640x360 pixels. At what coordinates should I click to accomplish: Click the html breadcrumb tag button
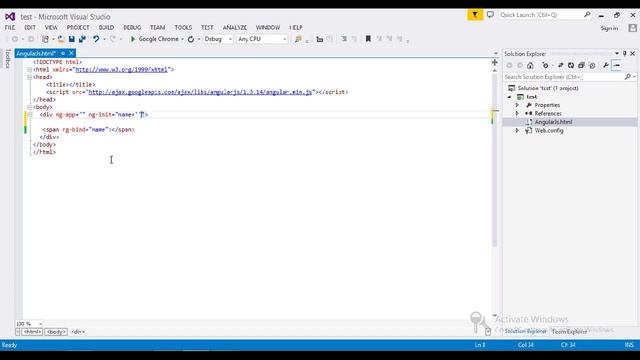(x=32, y=332)
